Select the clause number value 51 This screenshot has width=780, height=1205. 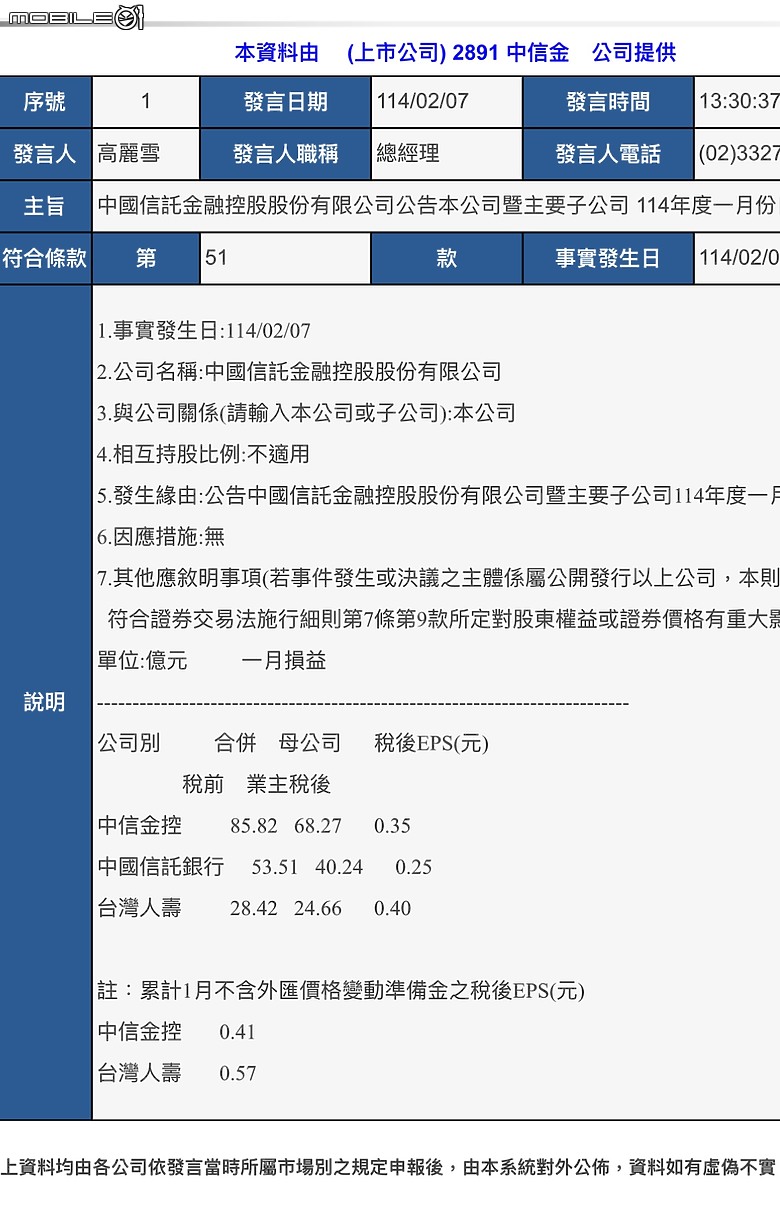216,258
